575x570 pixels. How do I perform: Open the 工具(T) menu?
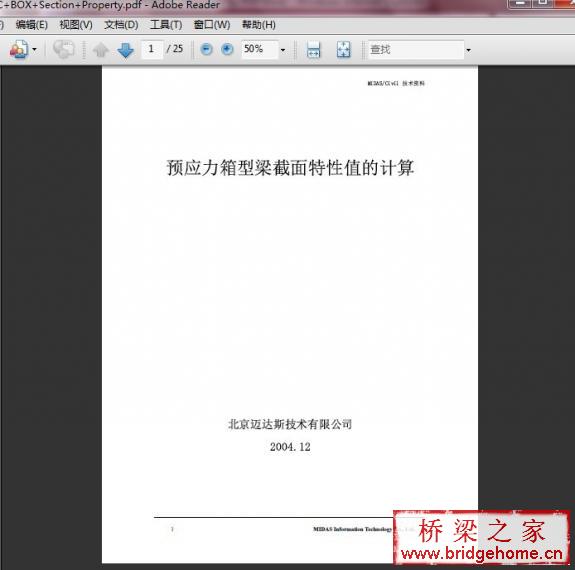point(166,25)
